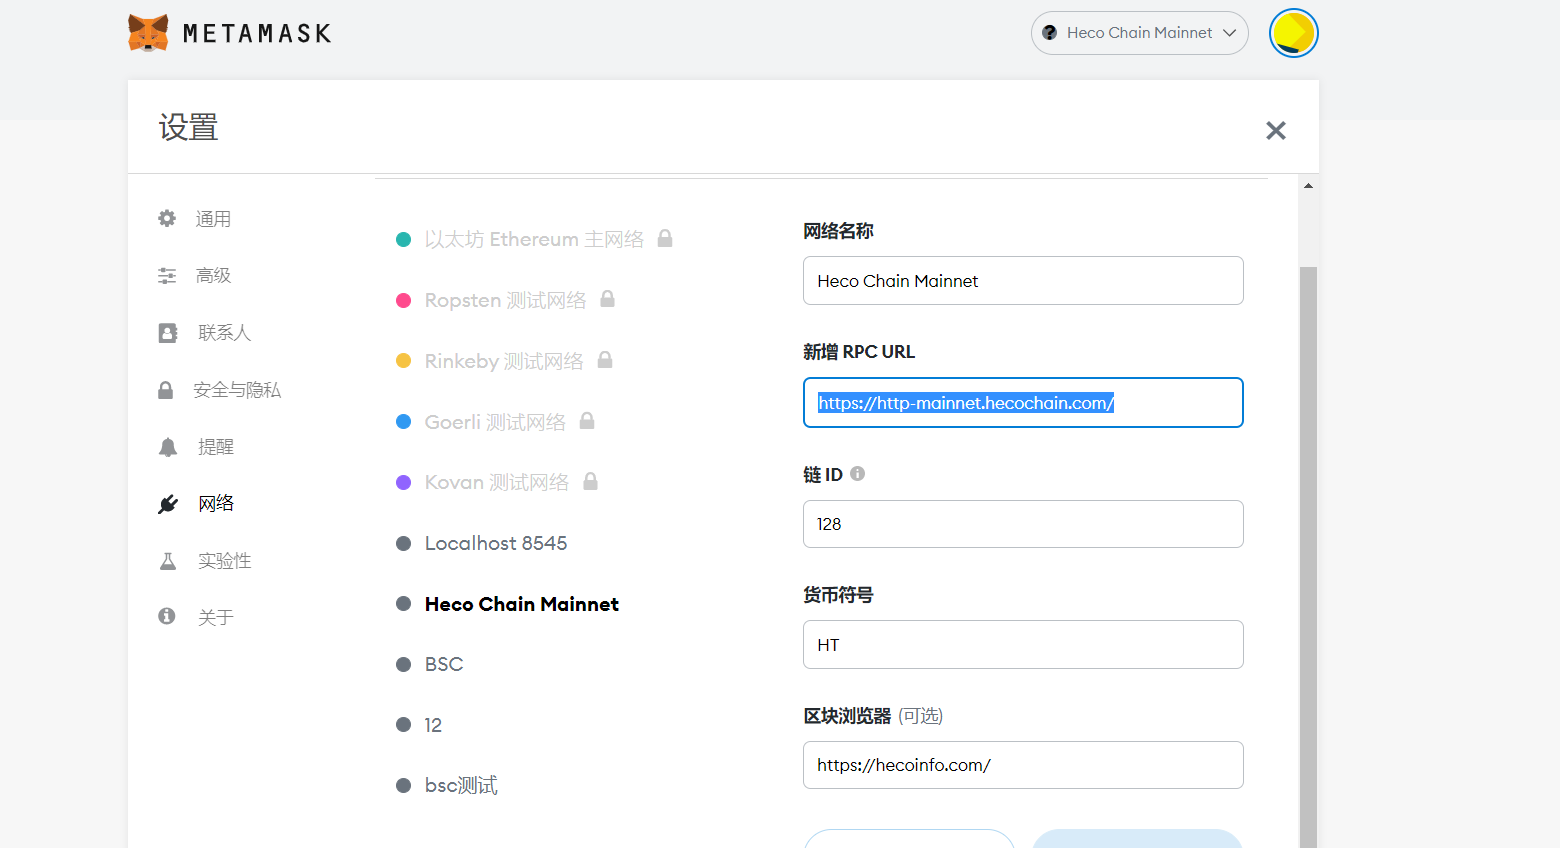Click the MetaMask fox logo
This screenshot has height=849, width=1560.
(148, 33)
